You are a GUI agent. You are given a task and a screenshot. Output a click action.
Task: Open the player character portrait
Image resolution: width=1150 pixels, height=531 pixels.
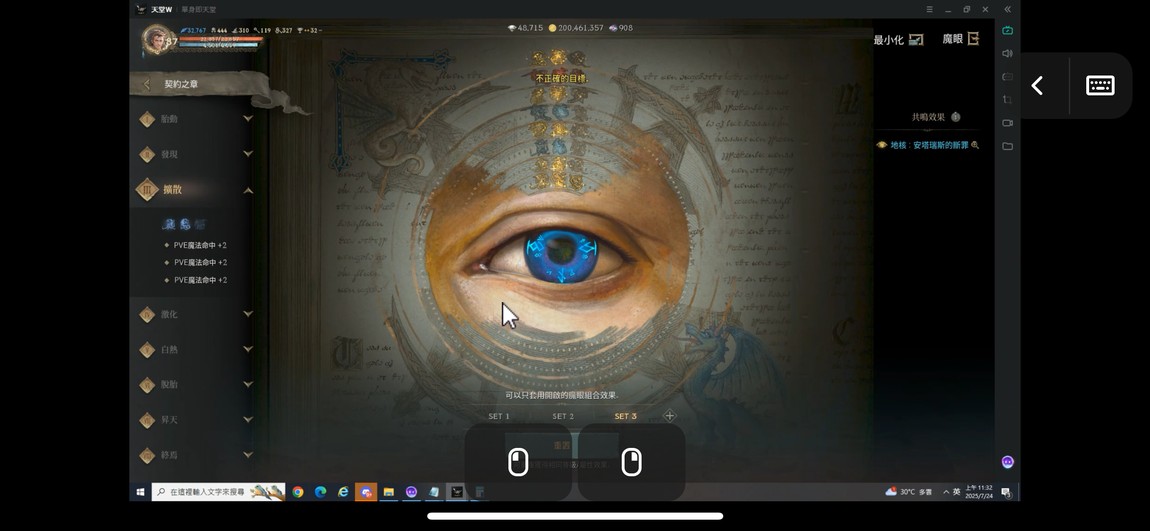[x=155, y=40]
